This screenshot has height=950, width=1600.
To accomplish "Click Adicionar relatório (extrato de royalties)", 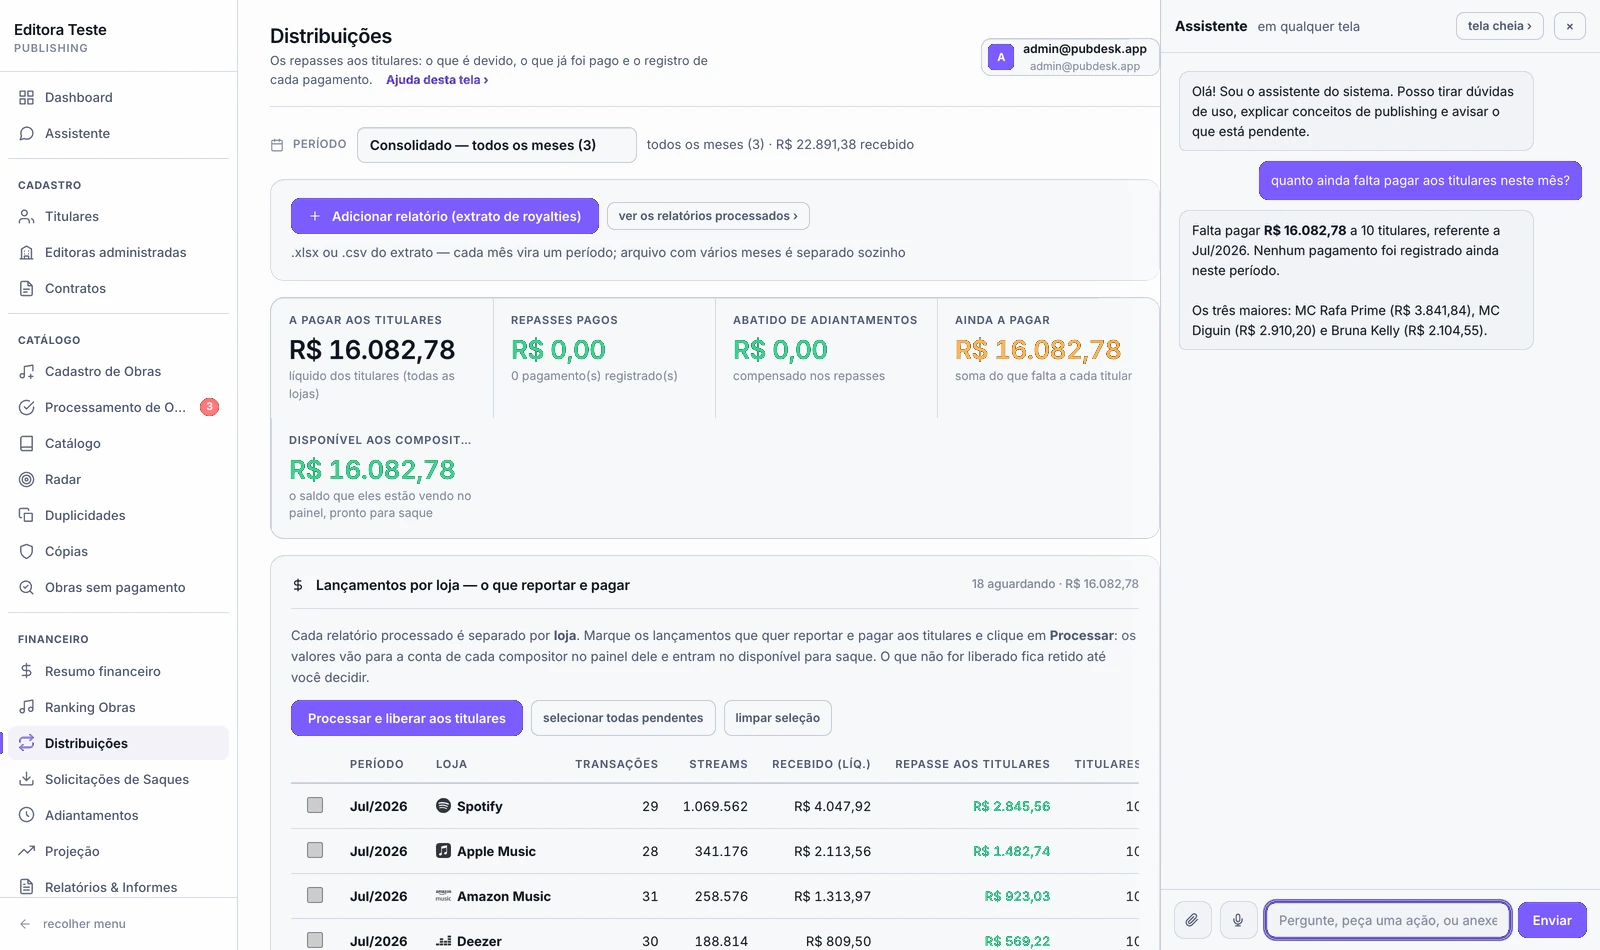I will pos(445,216).
